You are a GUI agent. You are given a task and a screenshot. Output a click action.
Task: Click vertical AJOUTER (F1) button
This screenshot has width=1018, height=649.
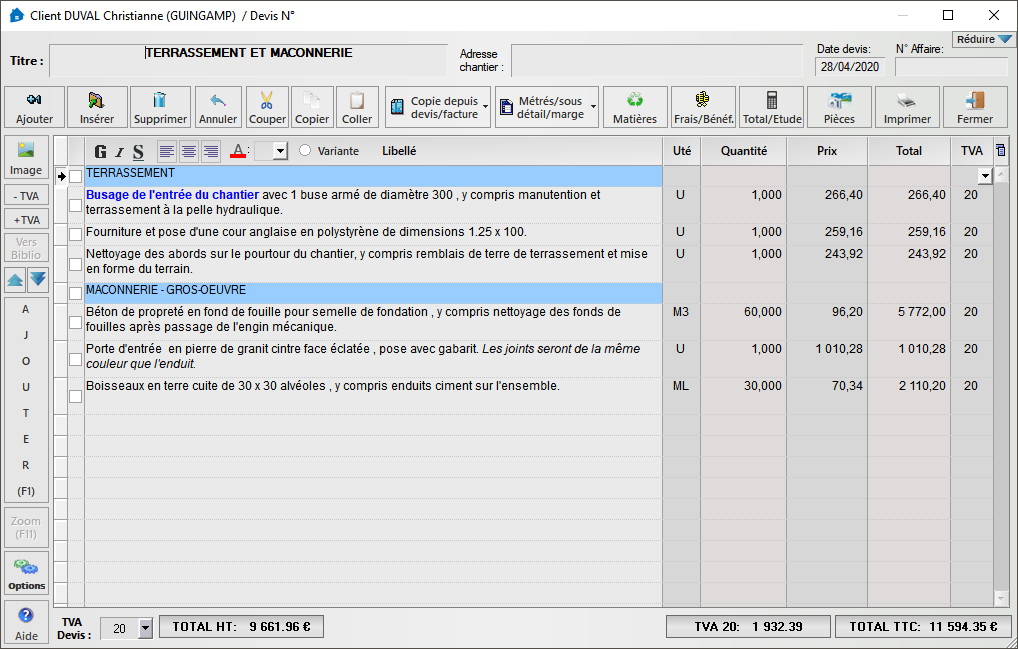click(26, 400)
